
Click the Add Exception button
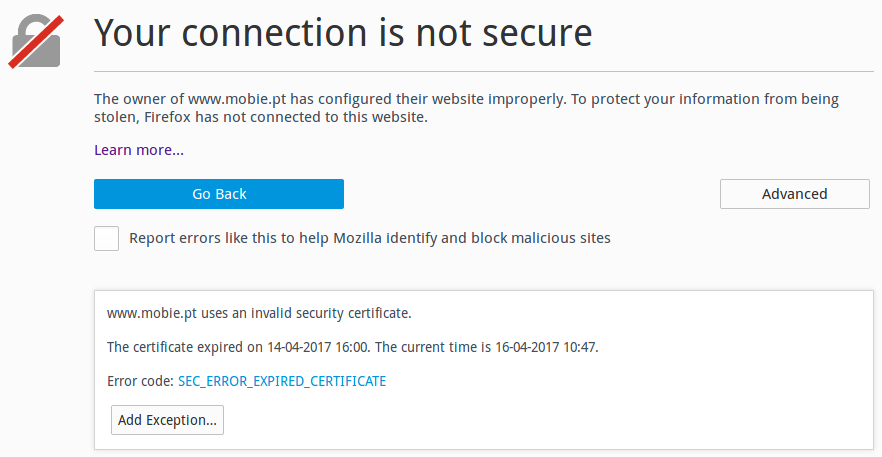(167, 420)
